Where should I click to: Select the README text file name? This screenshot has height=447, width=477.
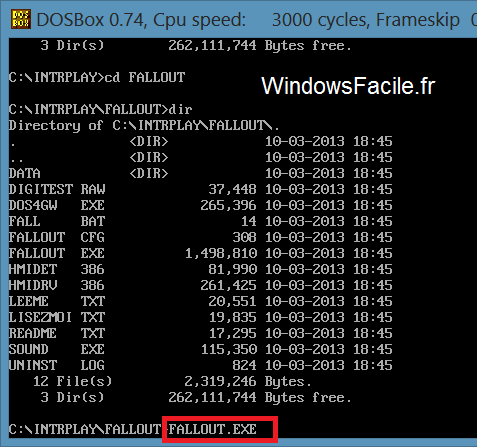click(33, 333)
